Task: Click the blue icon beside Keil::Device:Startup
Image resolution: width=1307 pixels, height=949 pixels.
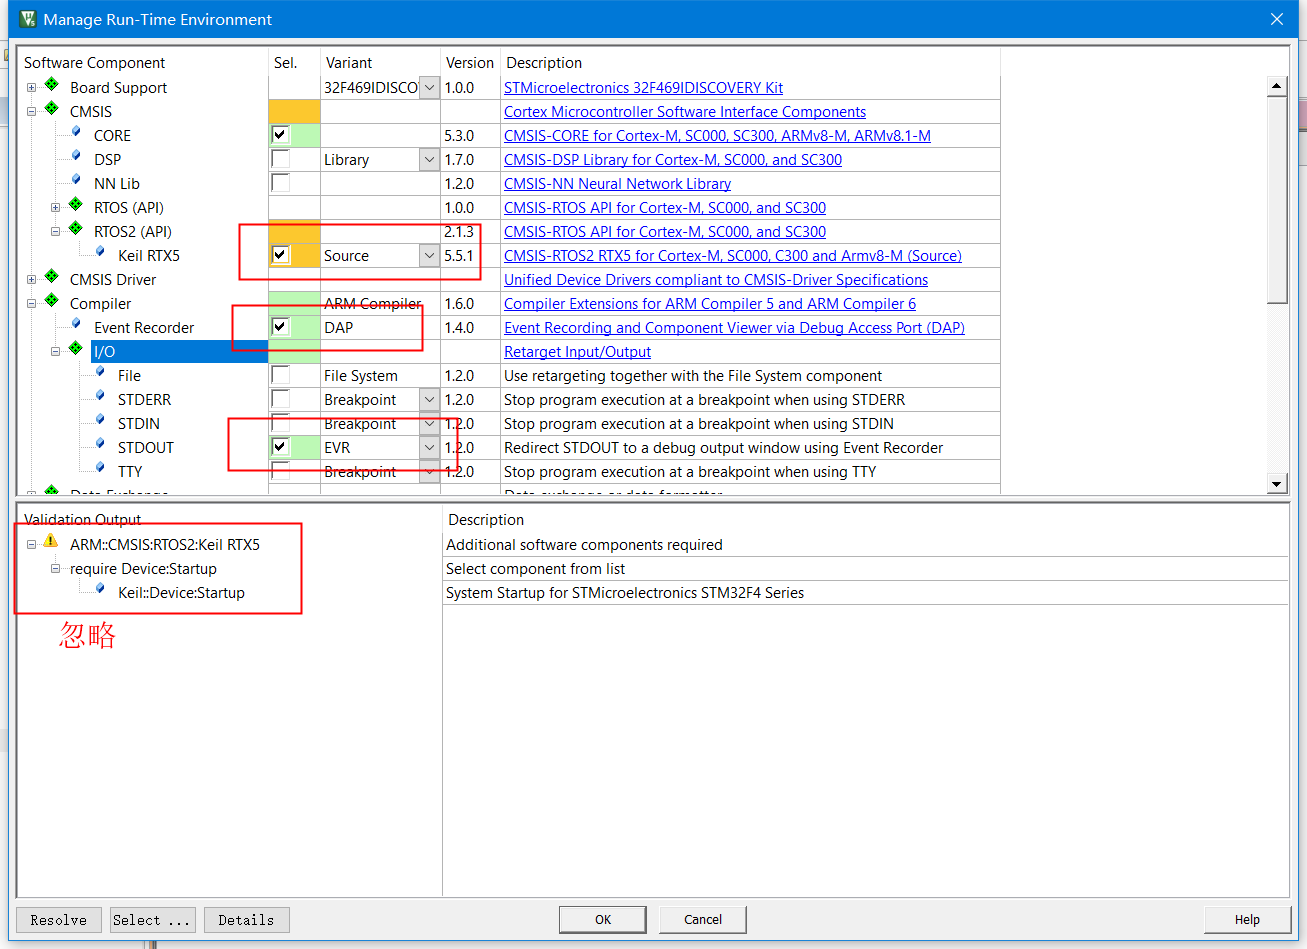Action: coord(100,590)
